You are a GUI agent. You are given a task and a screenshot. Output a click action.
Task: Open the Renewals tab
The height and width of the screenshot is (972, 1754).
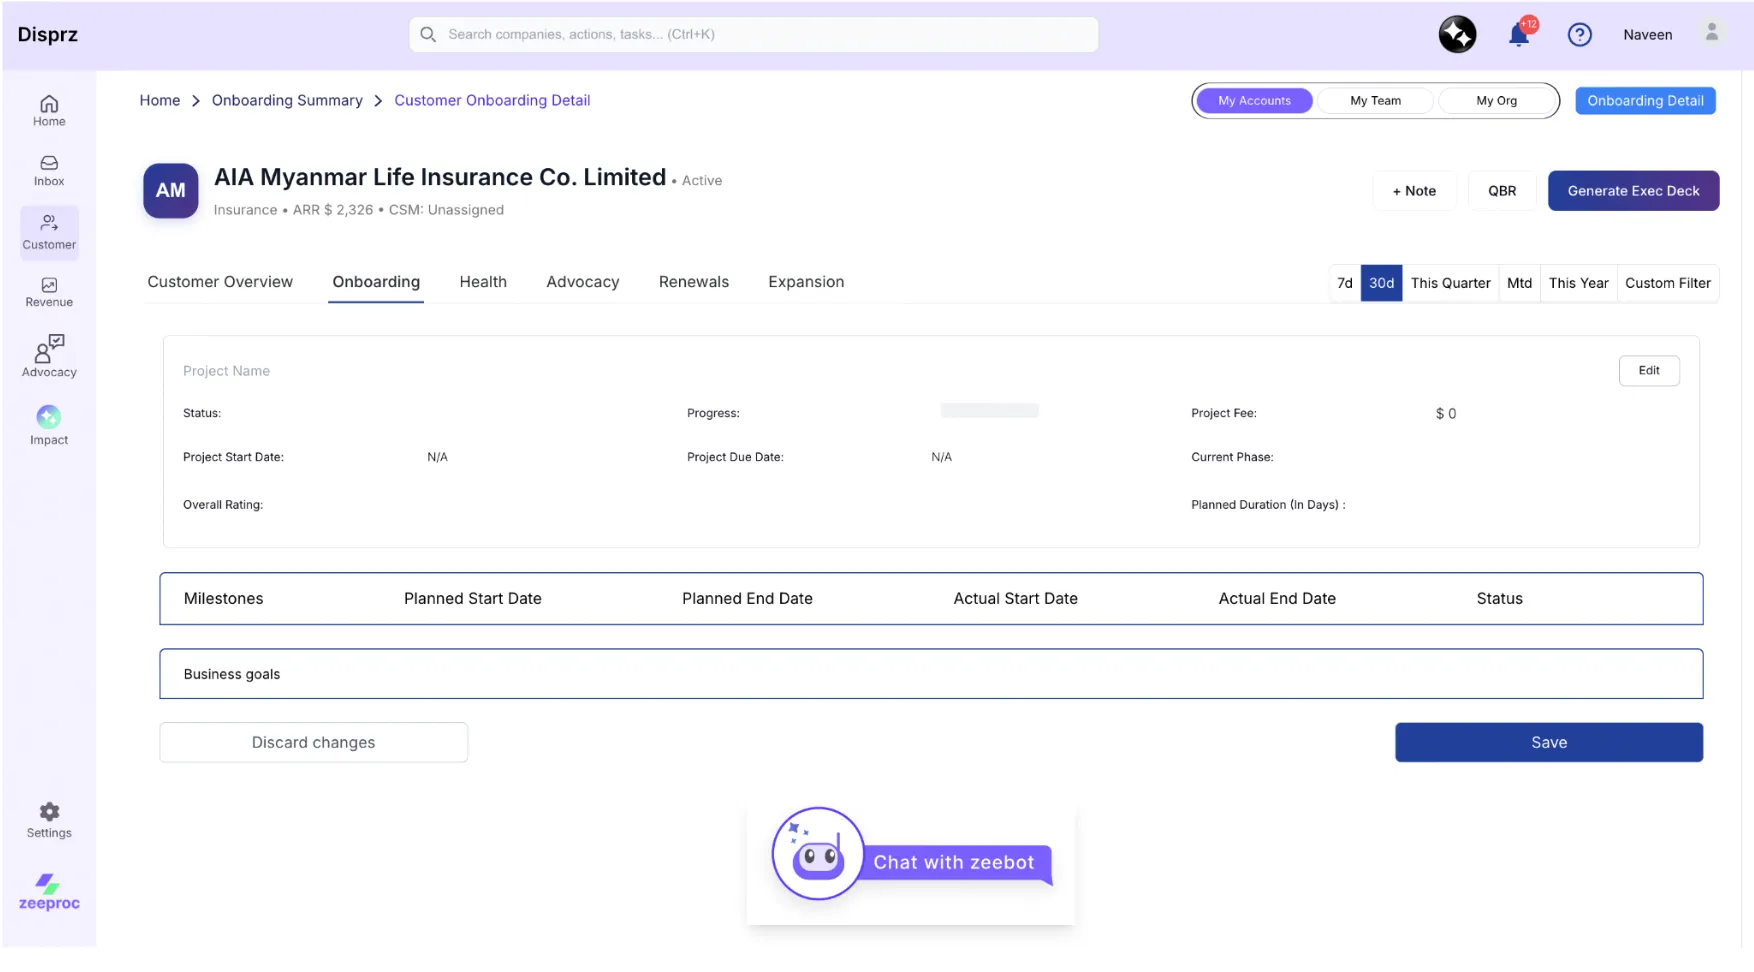point(693,282)
